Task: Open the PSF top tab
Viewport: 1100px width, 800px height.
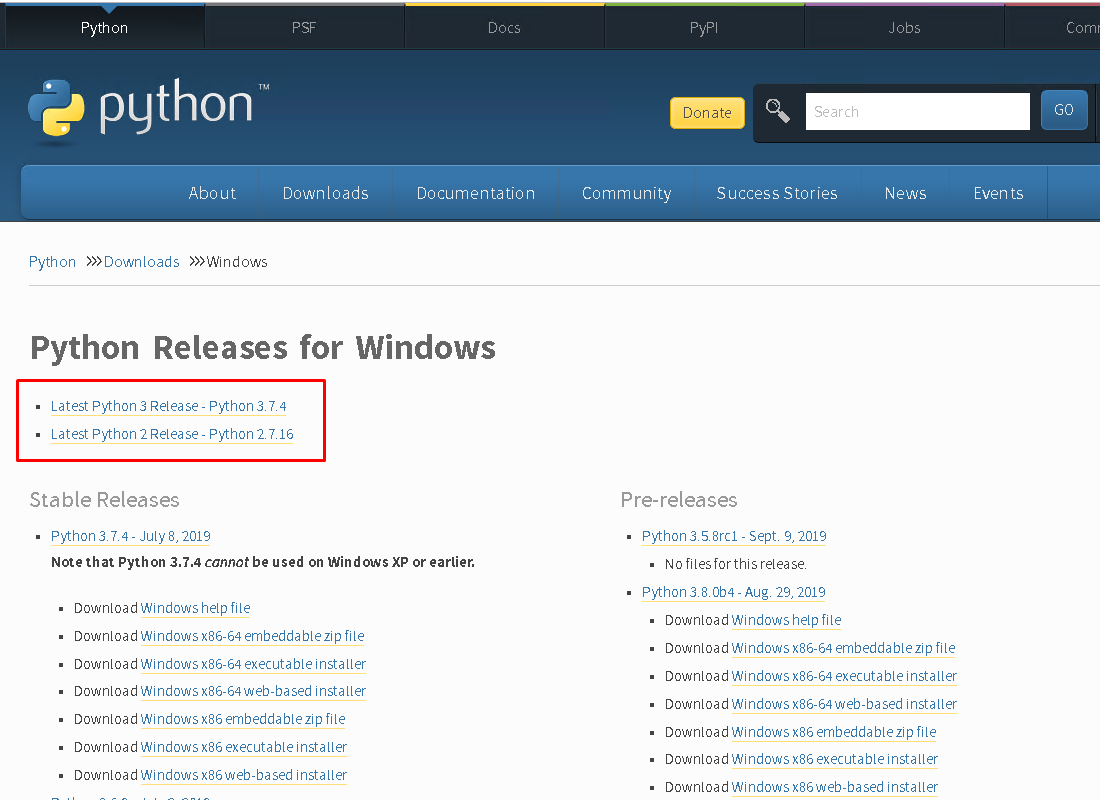Action: (304, 28)
